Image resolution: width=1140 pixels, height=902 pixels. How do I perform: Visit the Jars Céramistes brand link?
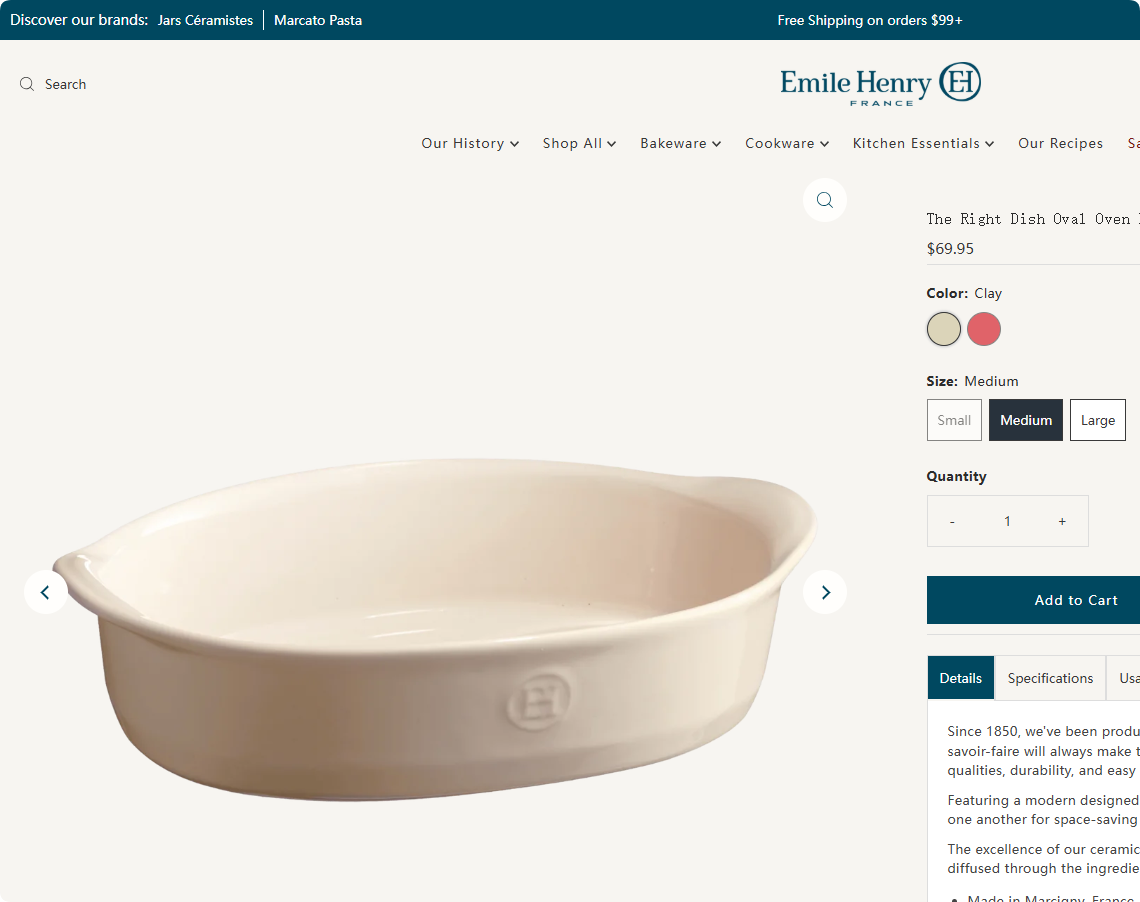pos(205,20)
